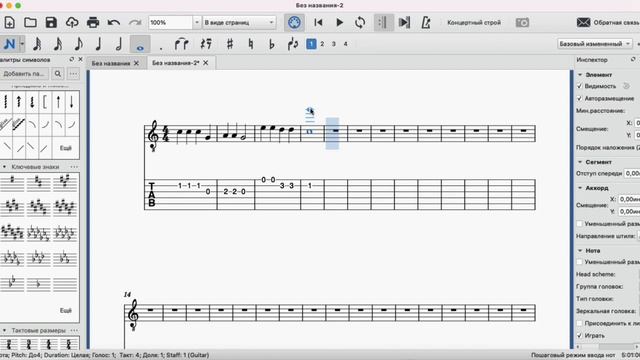Screen dimensions: 640x360
Task: Click 'Отступ спереди' value field
Action: click(x=632, y=173)
